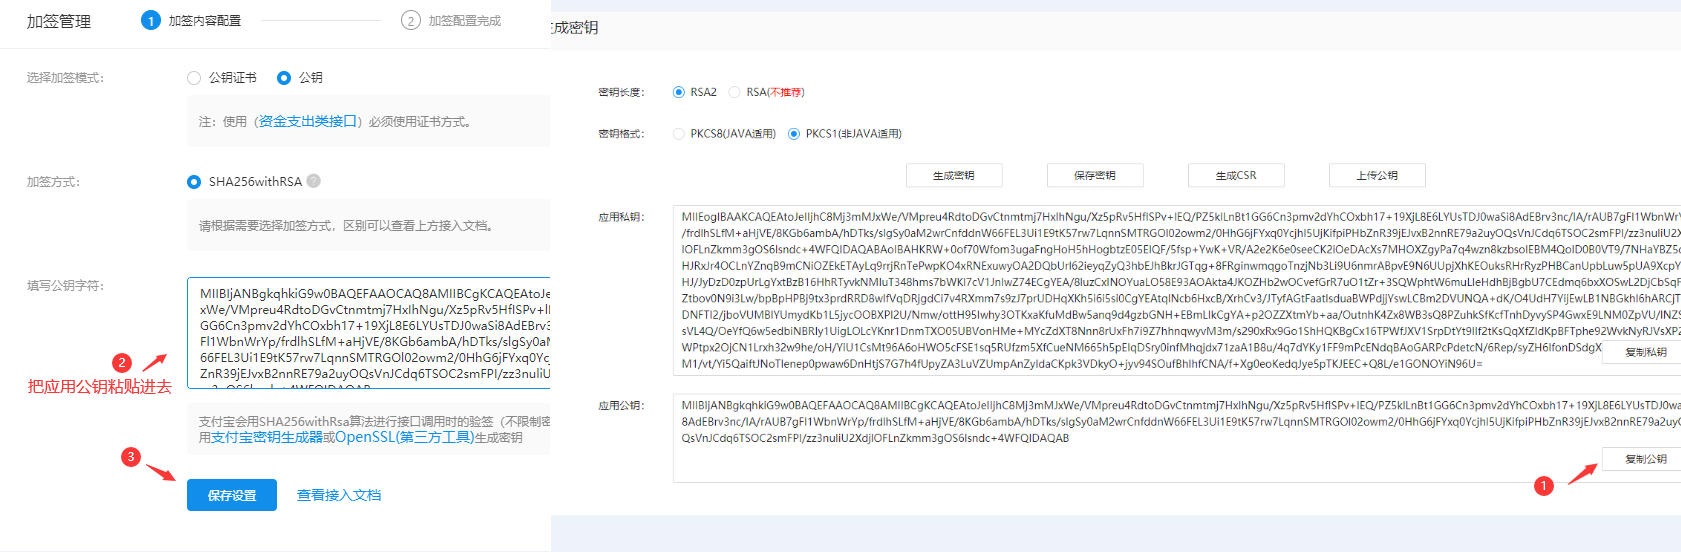The width and height of the screenshot is (1681, 552).
Task: Select the 公钥证书 radio option
Action: 194,78
